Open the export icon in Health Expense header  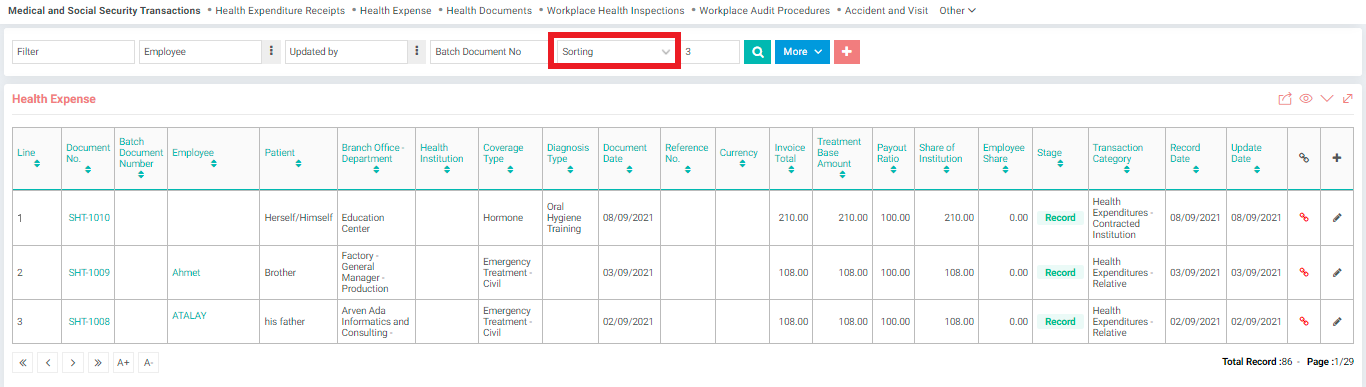pos(1285,99)
